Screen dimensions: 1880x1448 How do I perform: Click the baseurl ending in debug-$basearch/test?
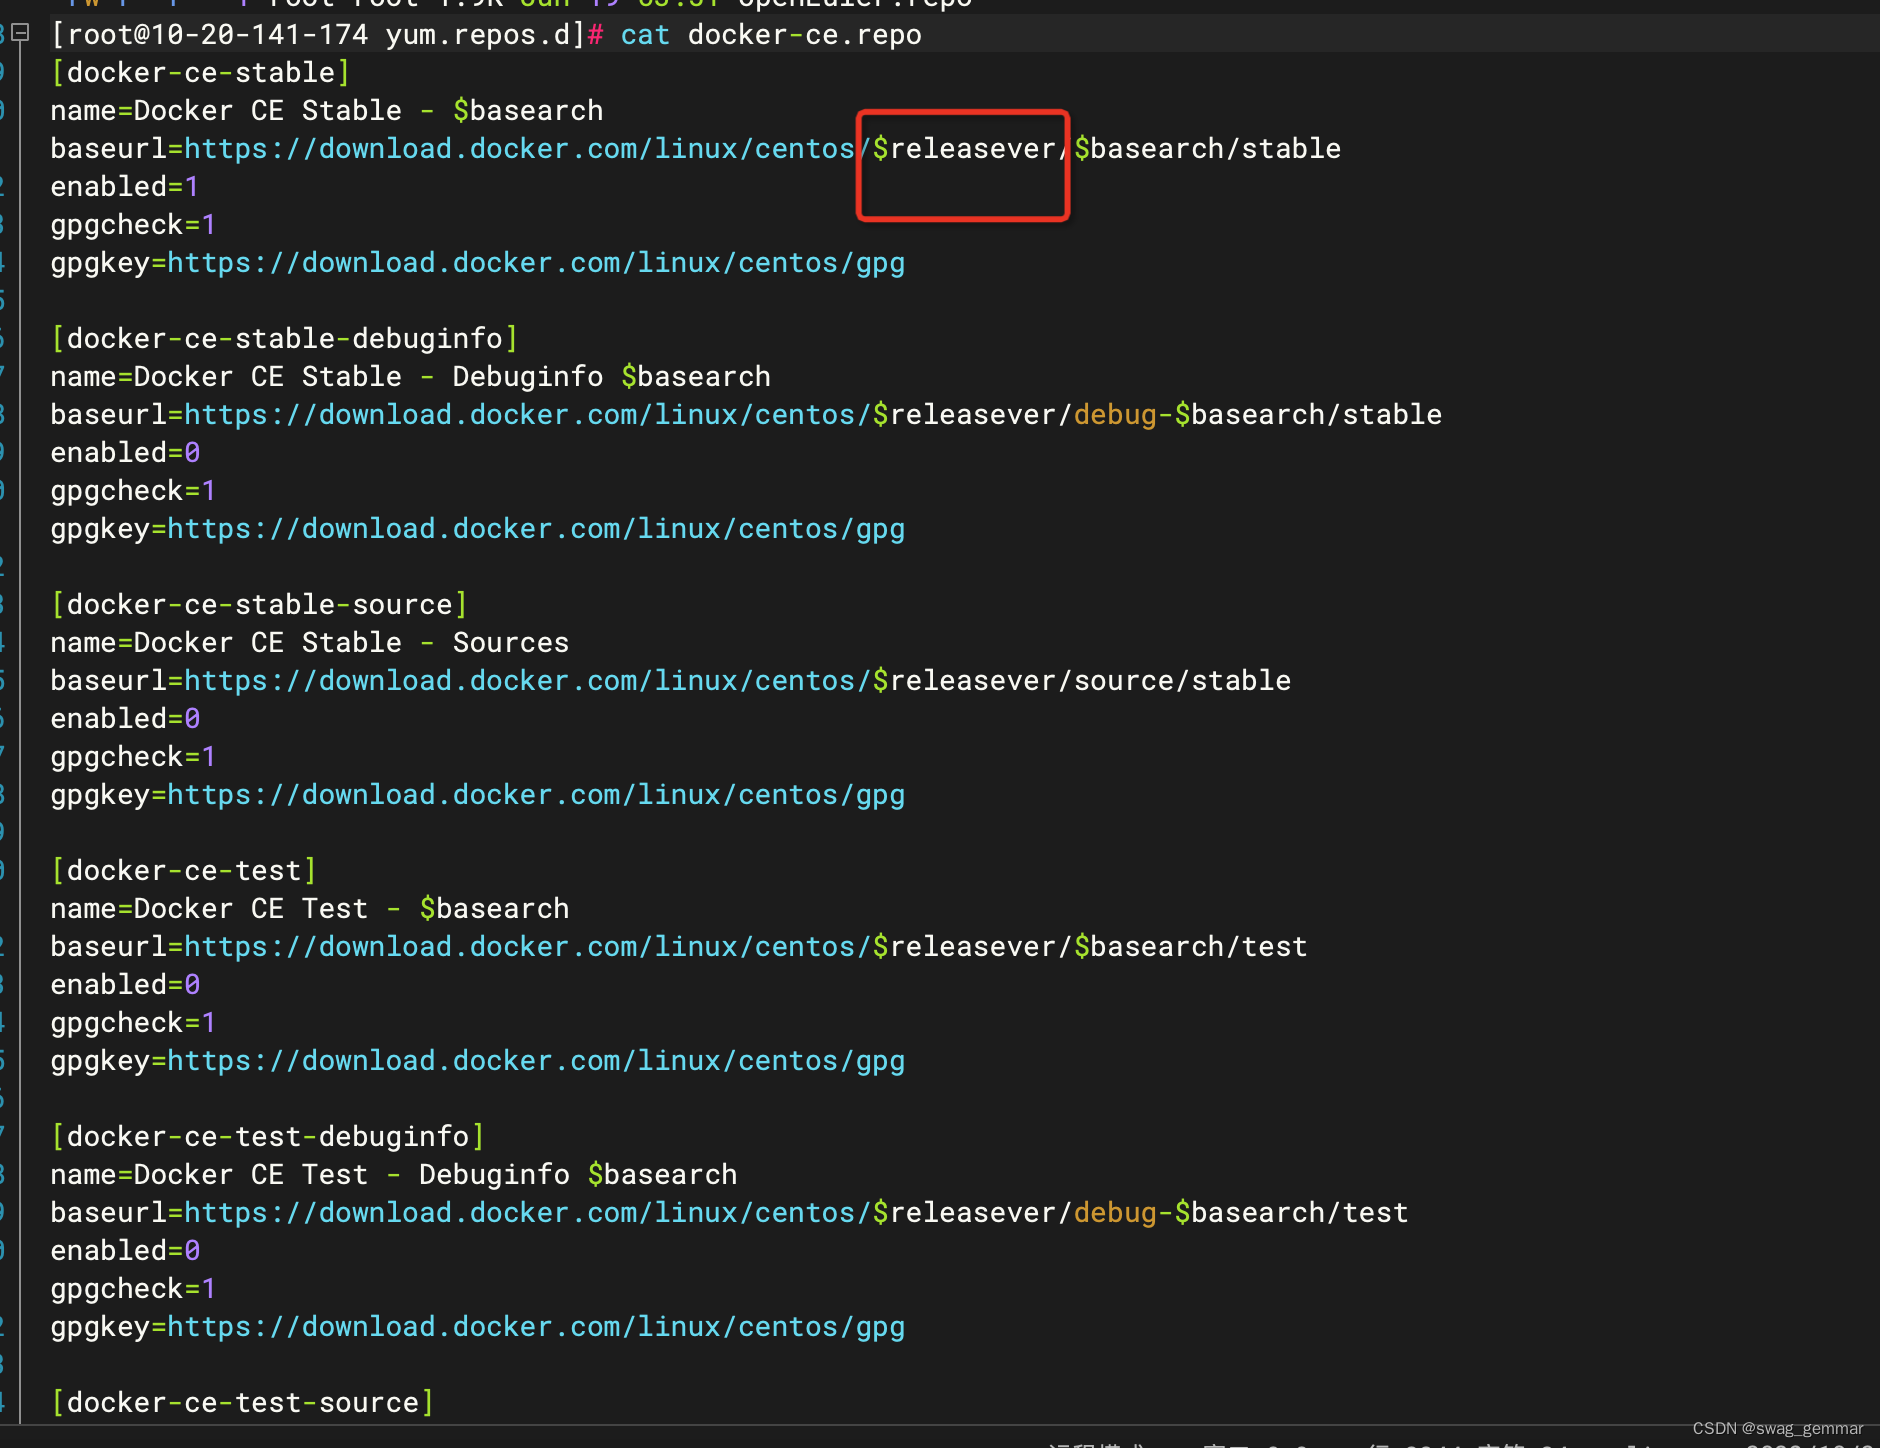pyautogui.click(x=730, y=1213)
